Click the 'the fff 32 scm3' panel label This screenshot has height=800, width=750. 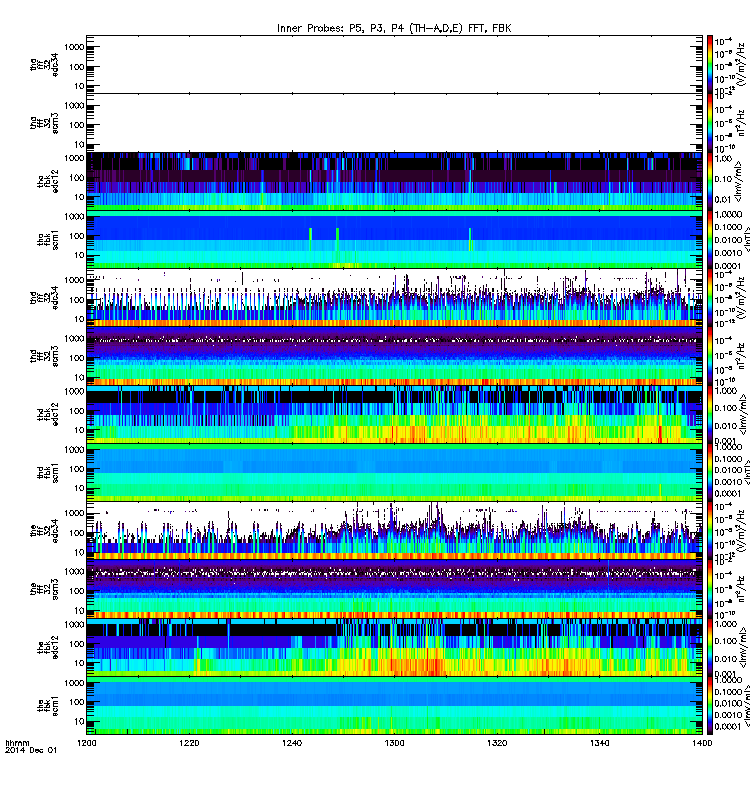coord(44,589)
